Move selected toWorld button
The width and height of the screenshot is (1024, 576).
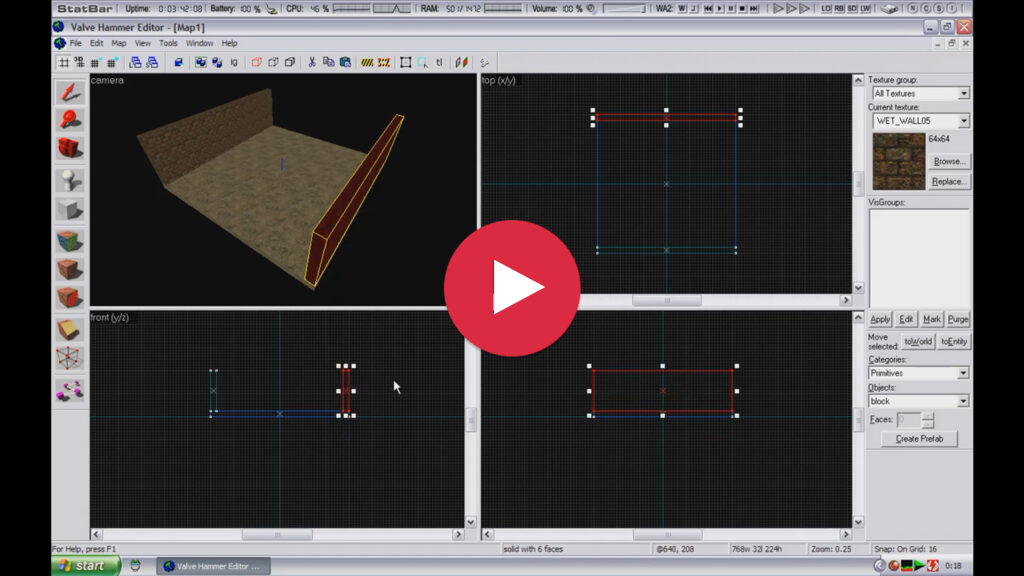pos(918,342)
